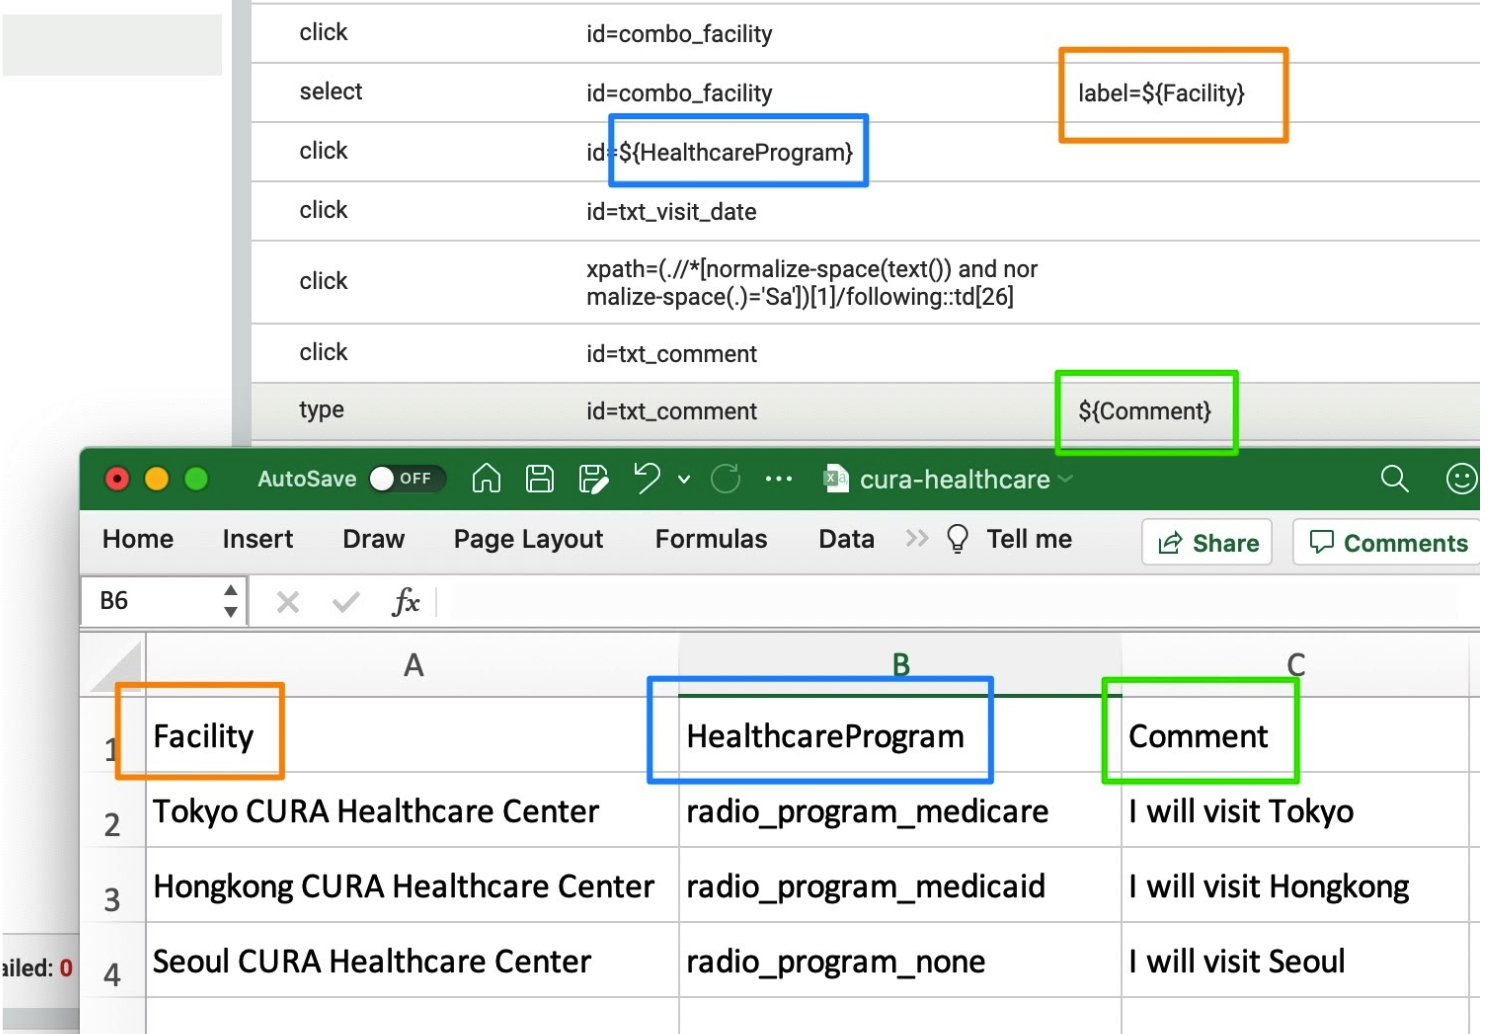Click the Save icon
Viewport: 1498px width, 1034px height.
click(539, 479)
